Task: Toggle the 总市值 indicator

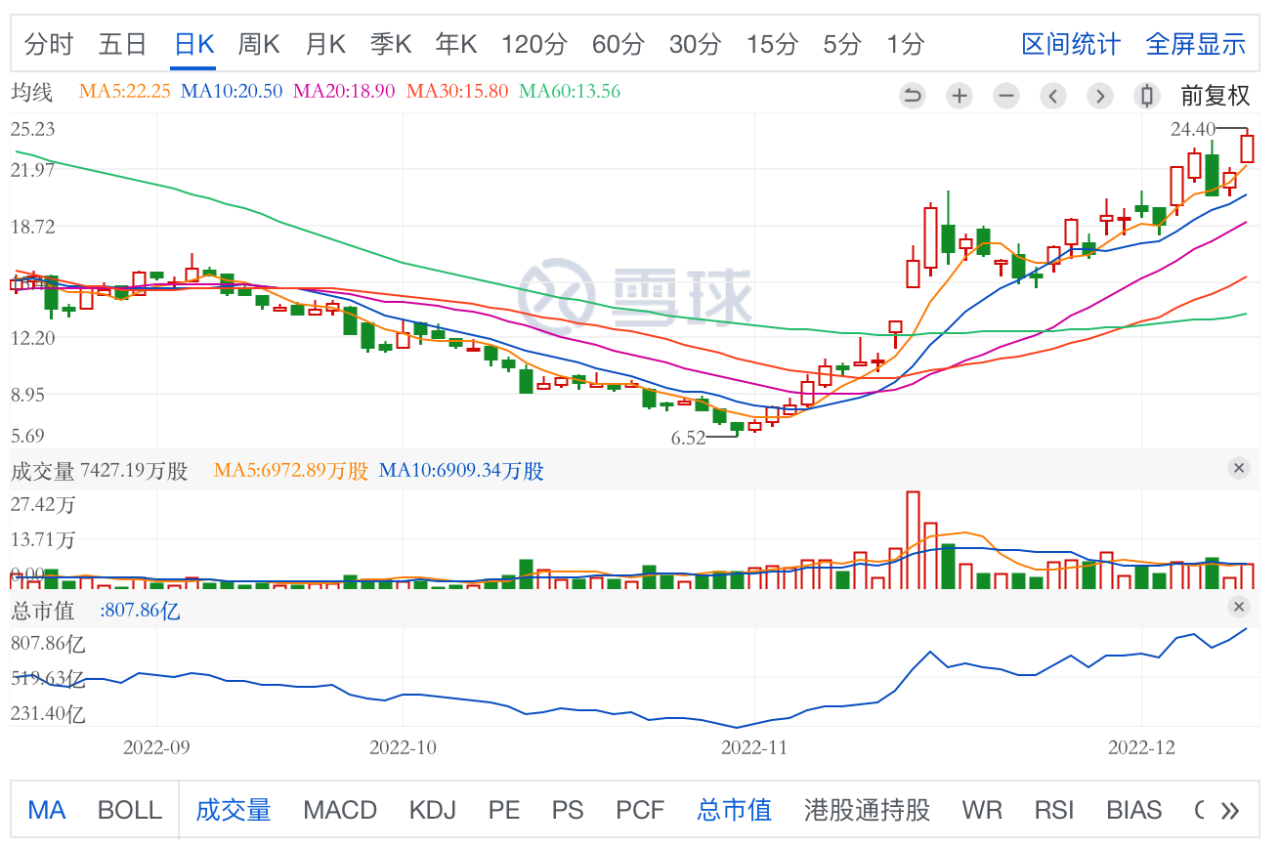Action: pos(734,810)
